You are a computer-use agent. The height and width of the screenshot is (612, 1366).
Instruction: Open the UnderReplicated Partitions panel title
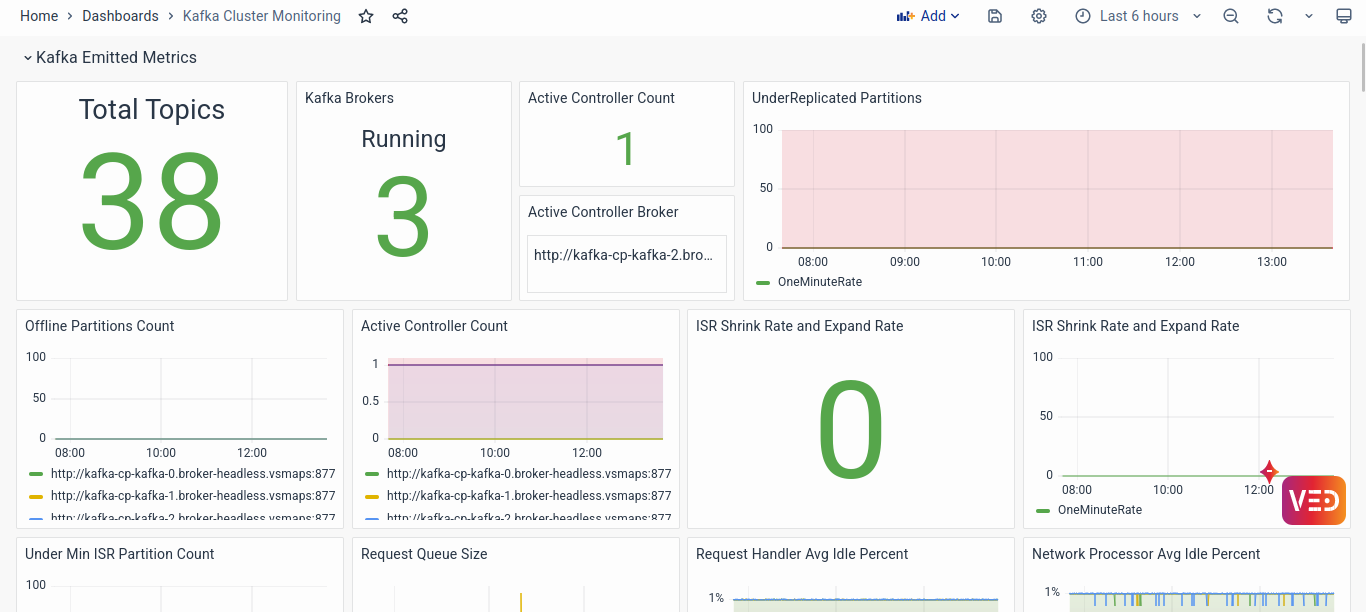837,98
